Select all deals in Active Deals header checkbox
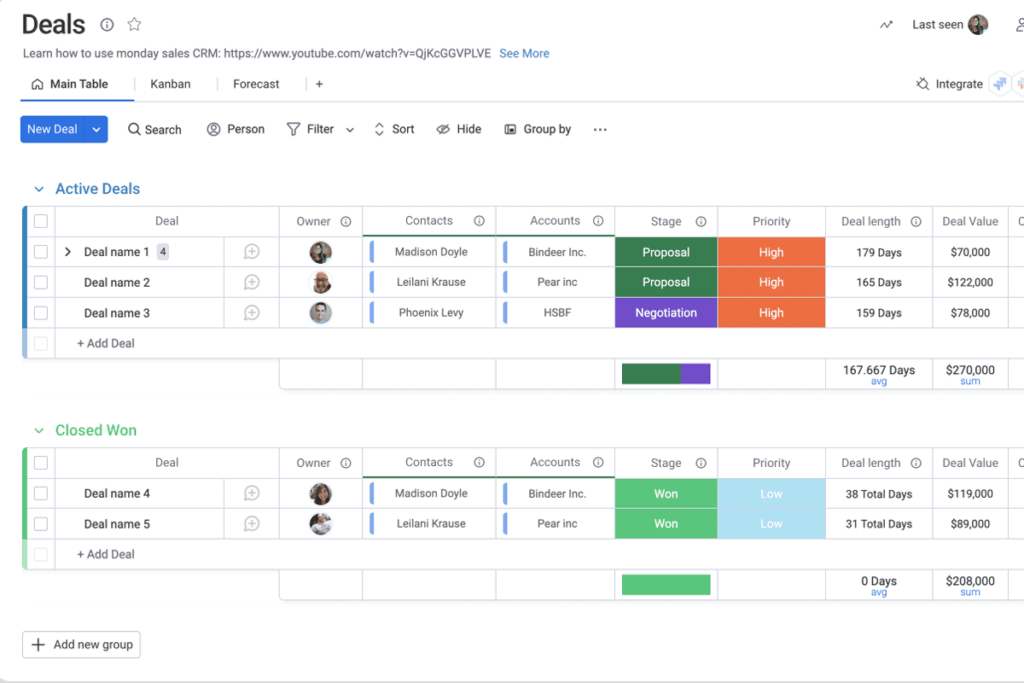 40,221
